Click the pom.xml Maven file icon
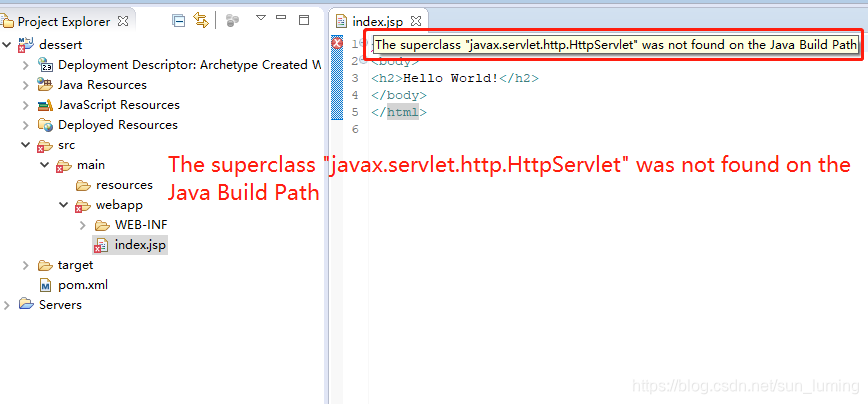Image resolution: width=868 pixels, height=404 pixels. [x=46, y=286]
